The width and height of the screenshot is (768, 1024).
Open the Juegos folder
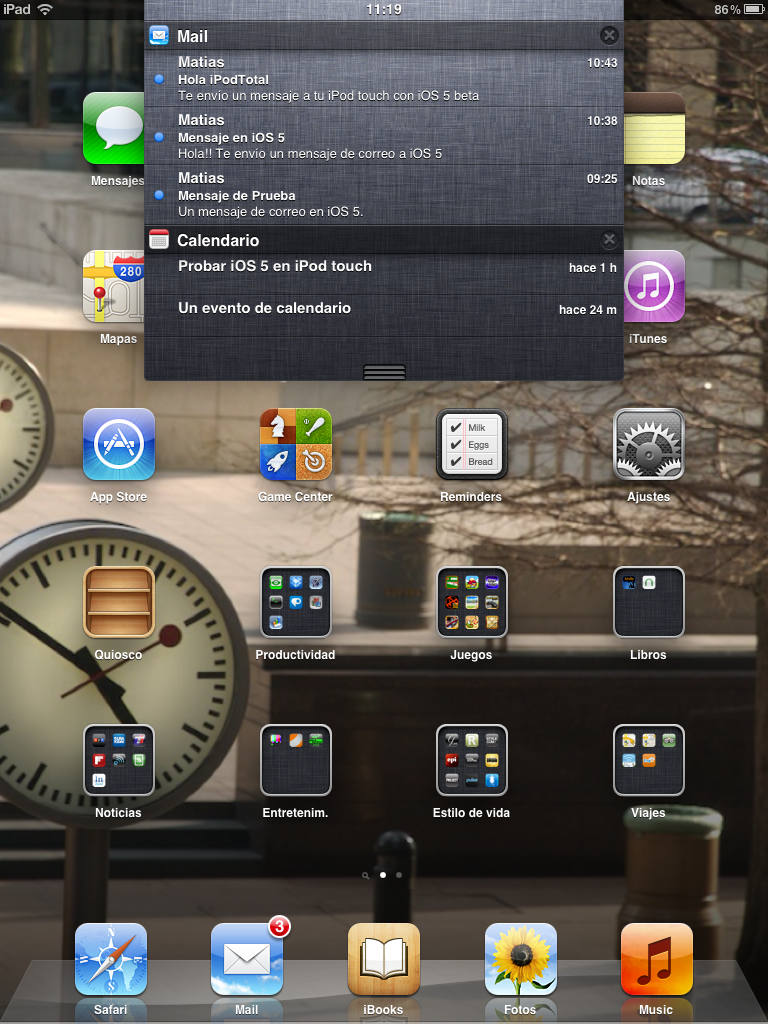pos(472,602)
